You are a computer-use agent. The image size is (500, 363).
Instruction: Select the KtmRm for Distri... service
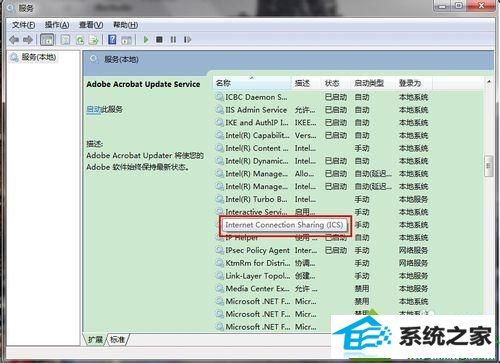point(322,263)
